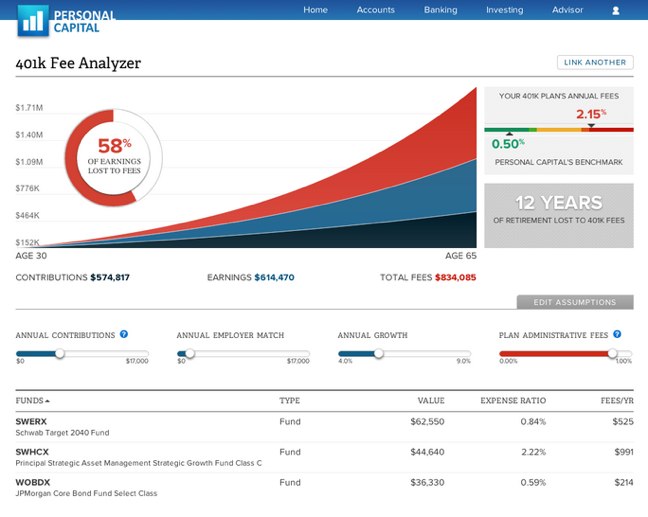Sort by Funds column arrow
Screen dimensions: 648x517
coord(48,401)
